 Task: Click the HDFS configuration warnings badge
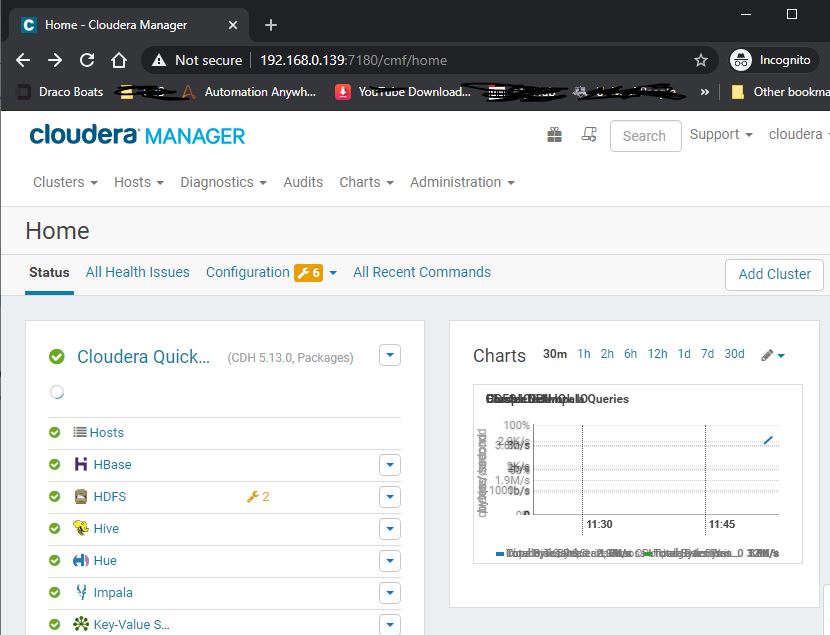pyautogui.click(x=258, y=496)
